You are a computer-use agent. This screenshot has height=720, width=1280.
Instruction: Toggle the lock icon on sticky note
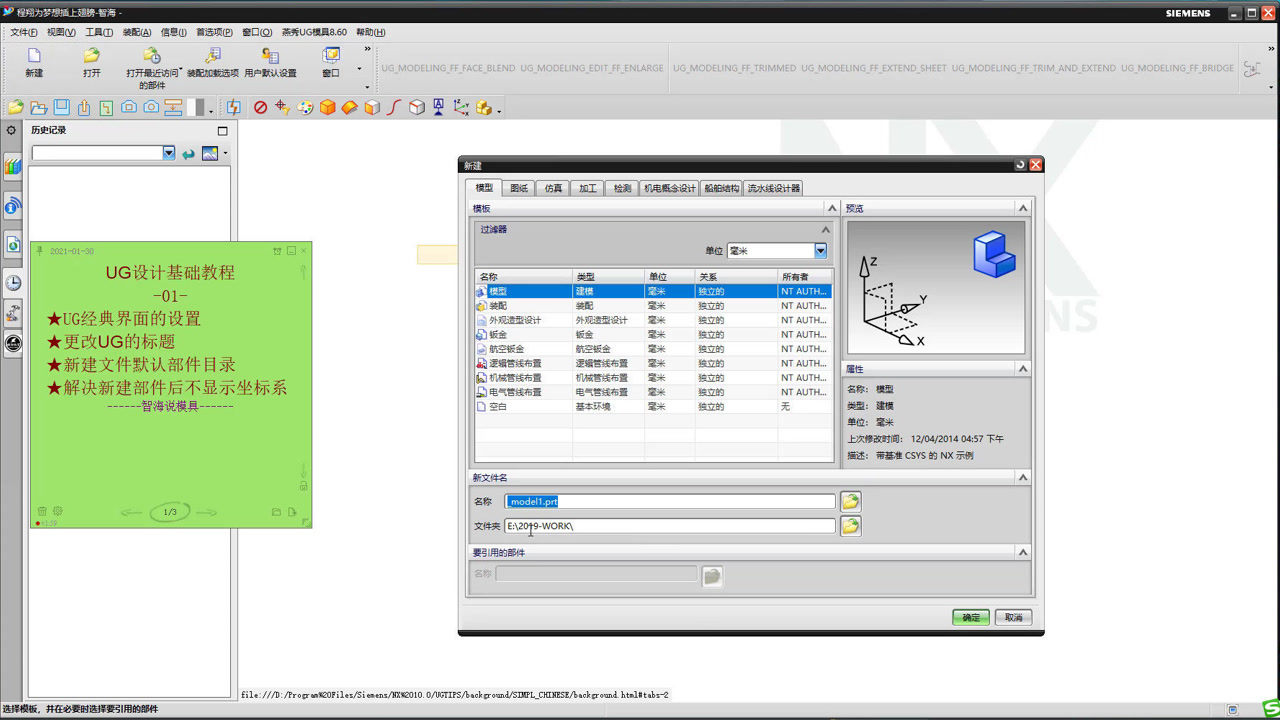(x=303, y=486)
